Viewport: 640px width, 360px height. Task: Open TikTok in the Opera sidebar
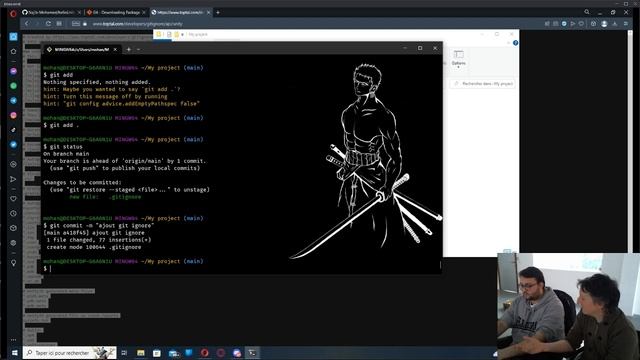[x=13, y=130]
